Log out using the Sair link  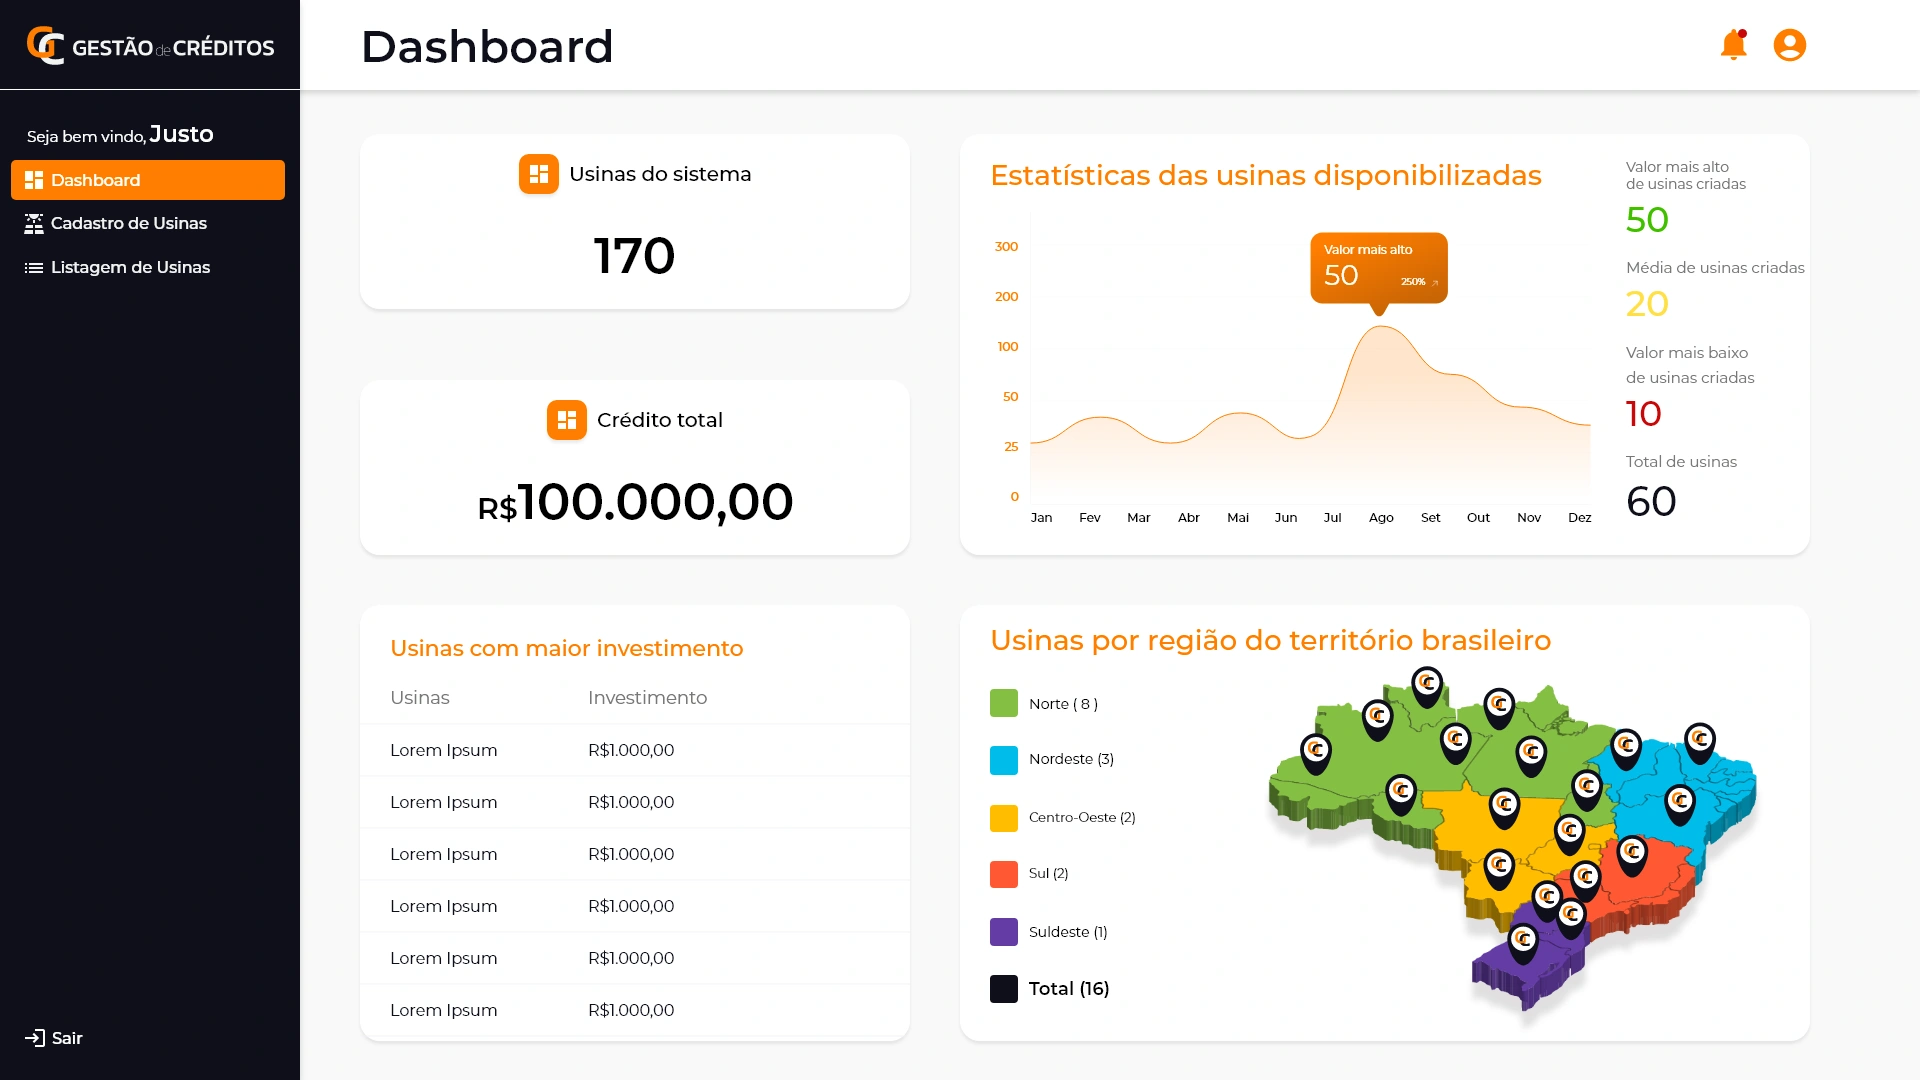point(67,1038)
